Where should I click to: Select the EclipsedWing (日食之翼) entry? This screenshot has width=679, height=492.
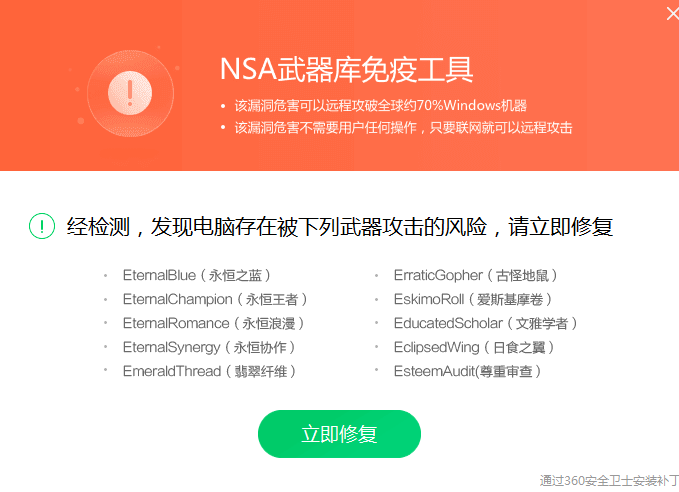pos(474,347)
